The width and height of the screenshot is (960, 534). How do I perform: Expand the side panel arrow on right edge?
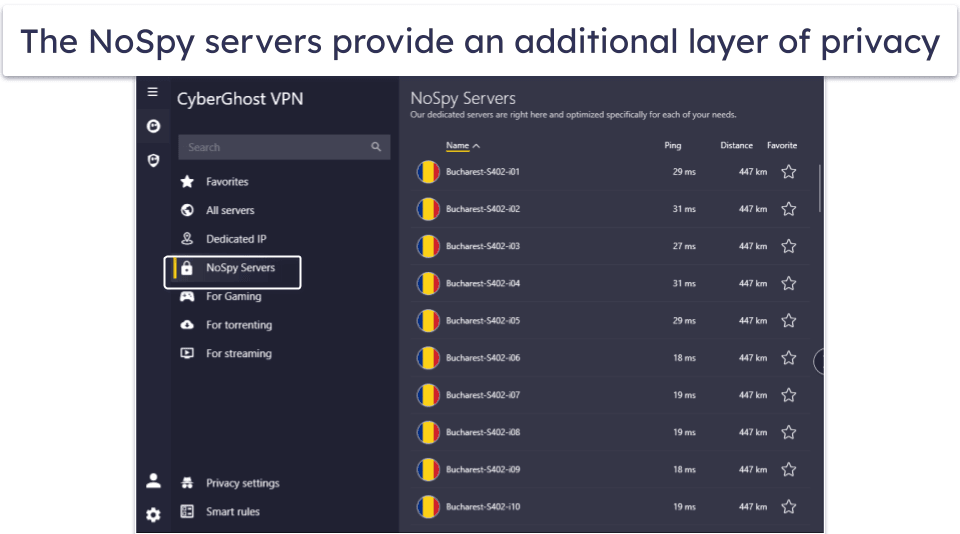(819, 361)
